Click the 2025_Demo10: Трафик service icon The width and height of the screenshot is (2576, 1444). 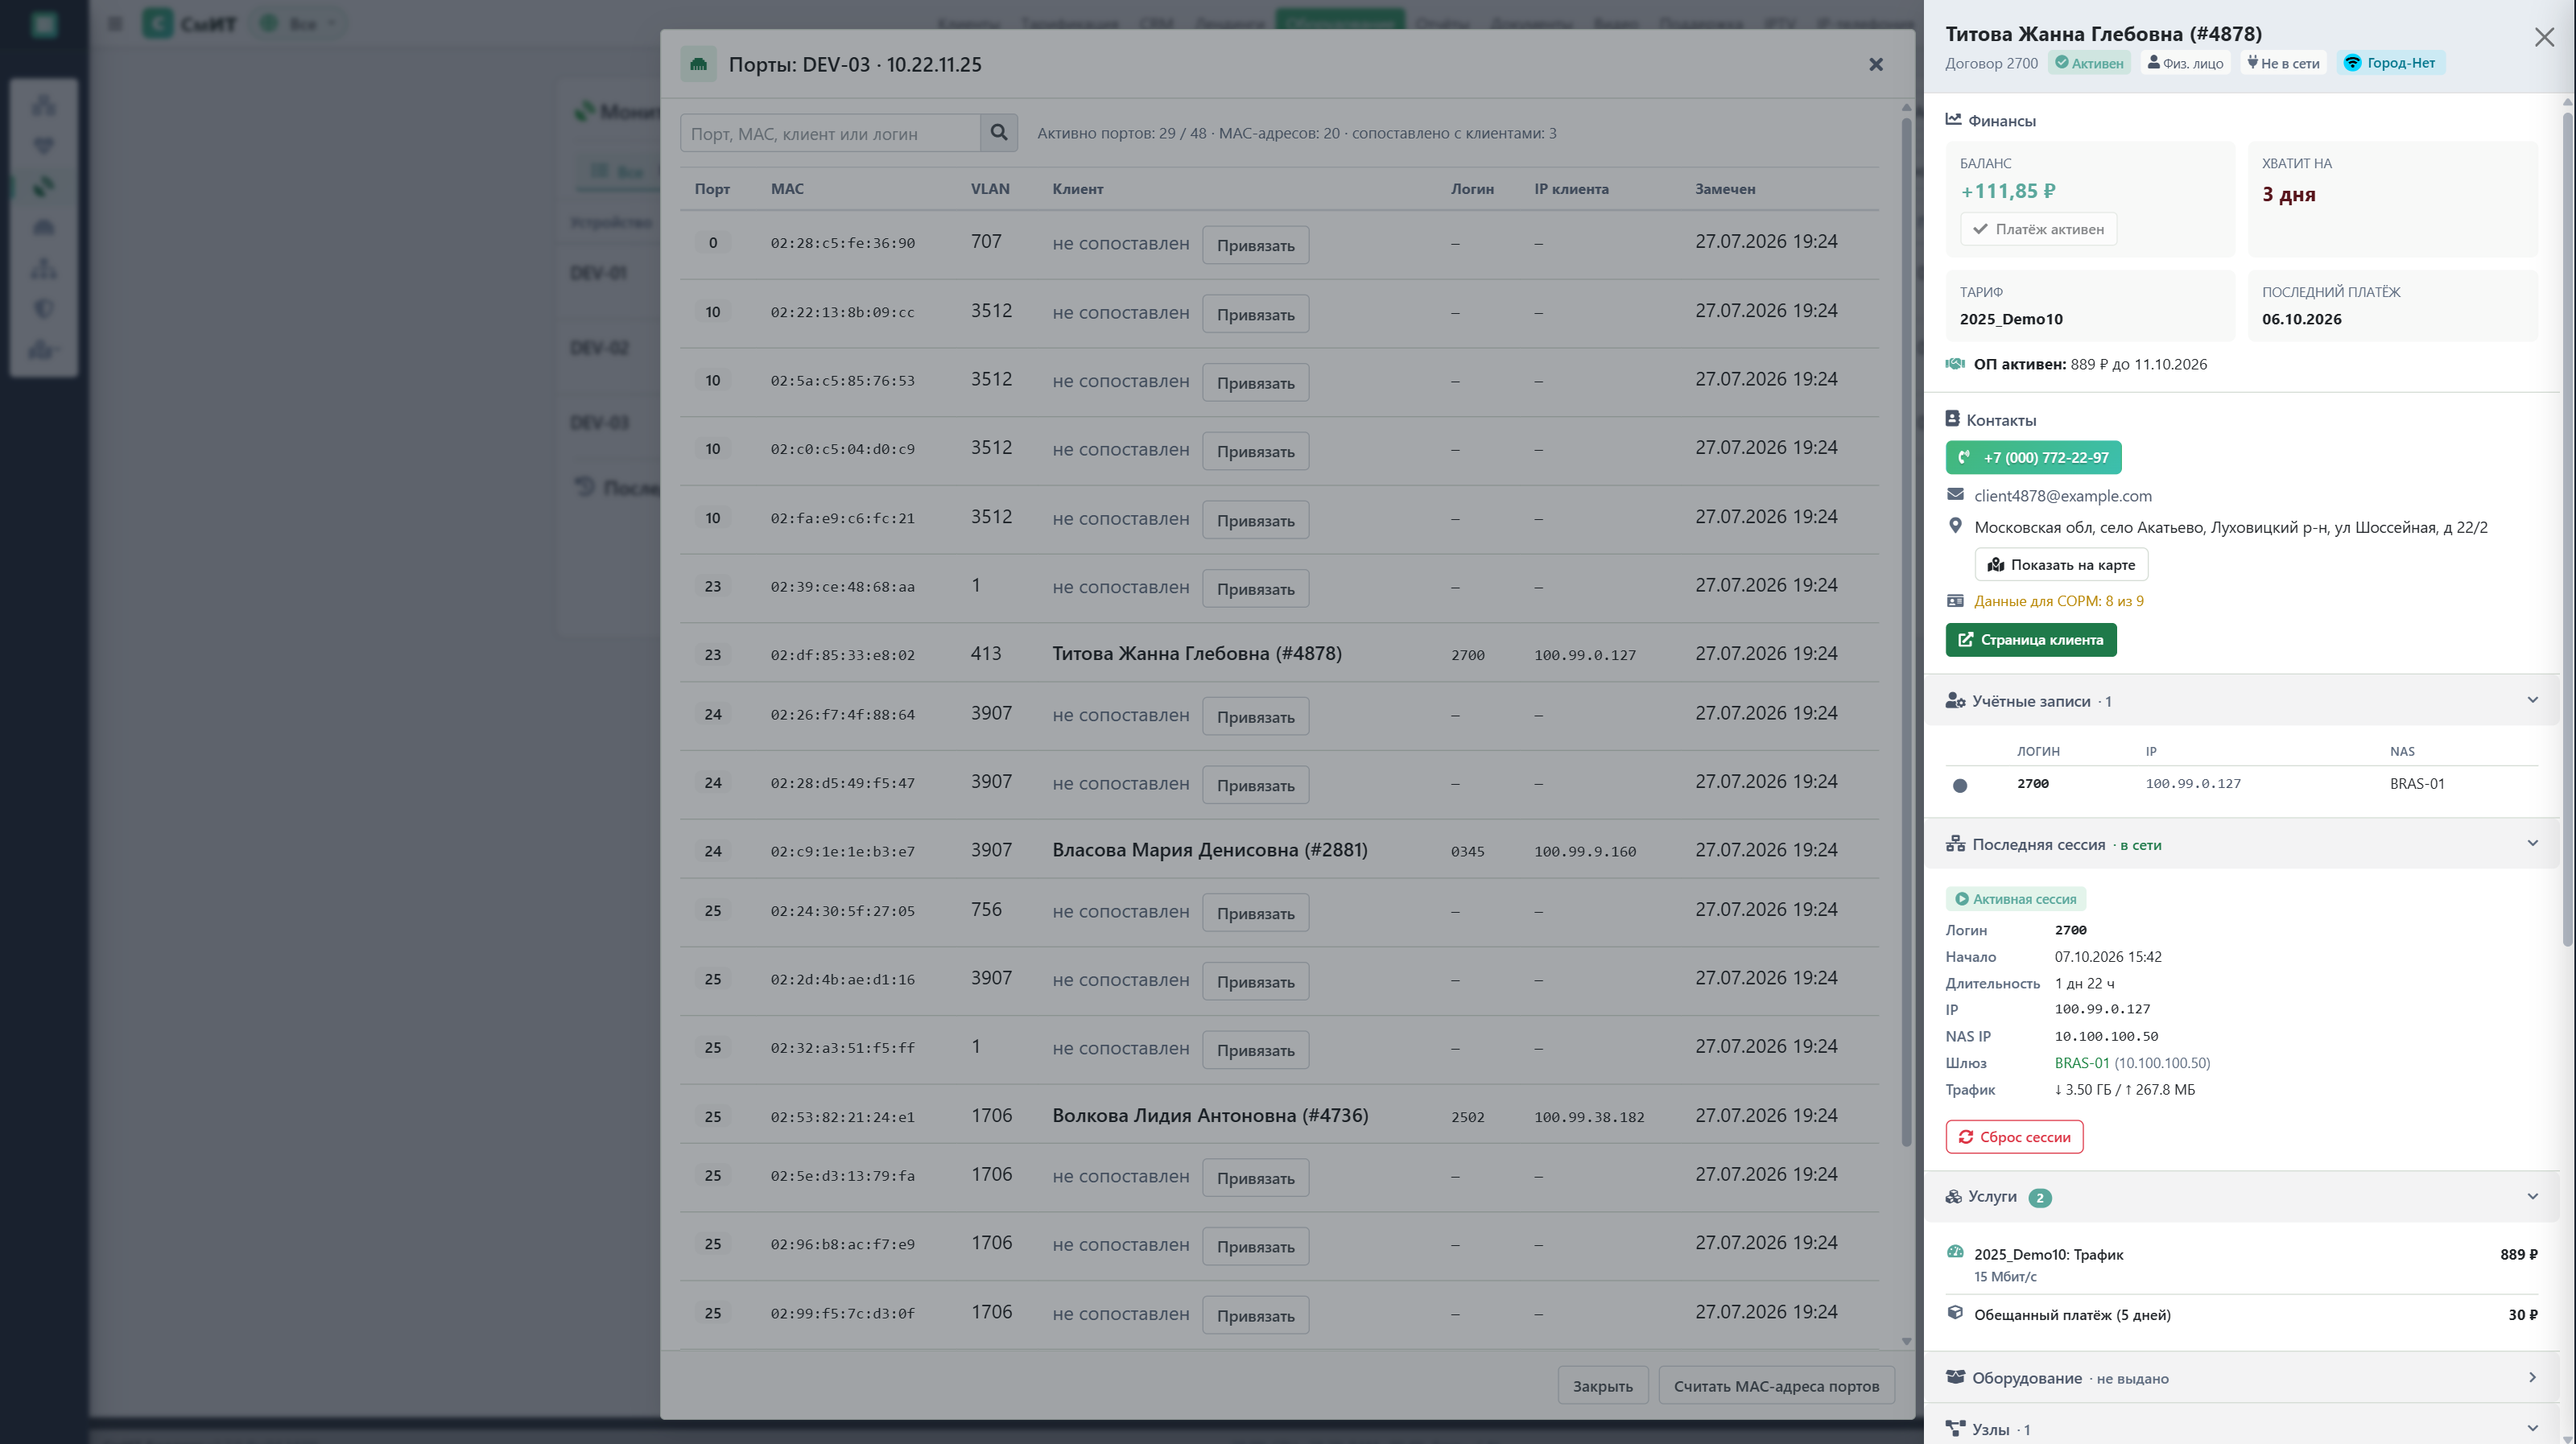click(x=1955, y=1252)
